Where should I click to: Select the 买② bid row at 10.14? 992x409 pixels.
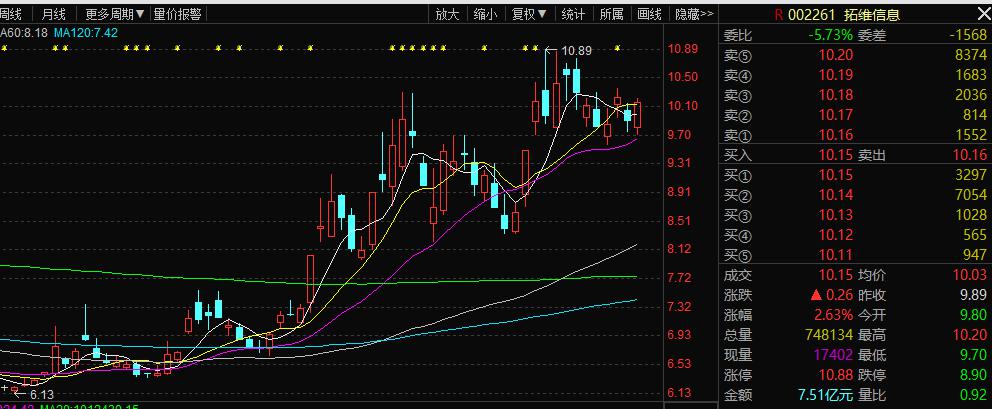coord(855,194)
